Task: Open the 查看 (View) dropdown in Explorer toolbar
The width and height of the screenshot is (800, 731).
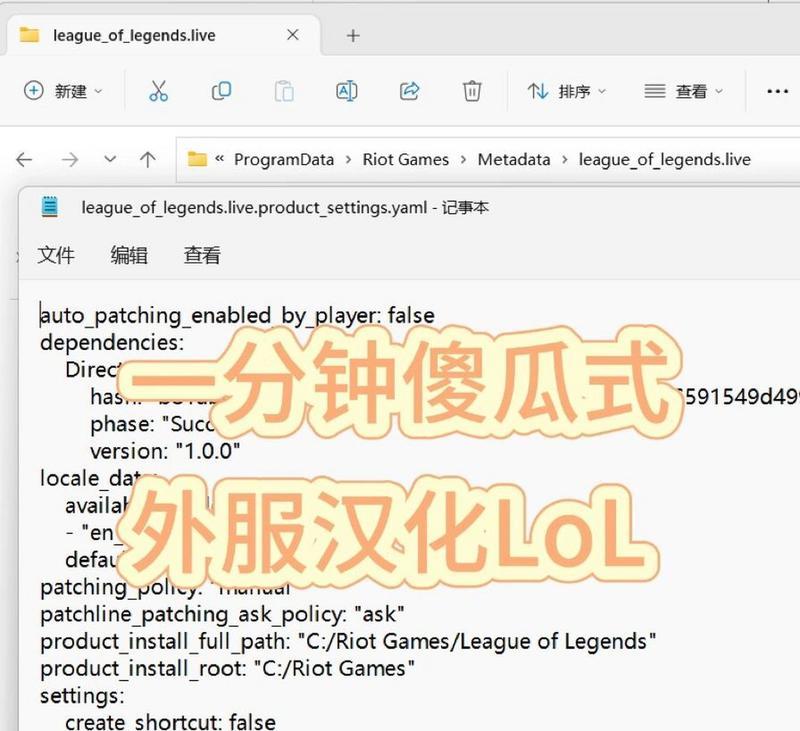Action: tap(684, 91)
